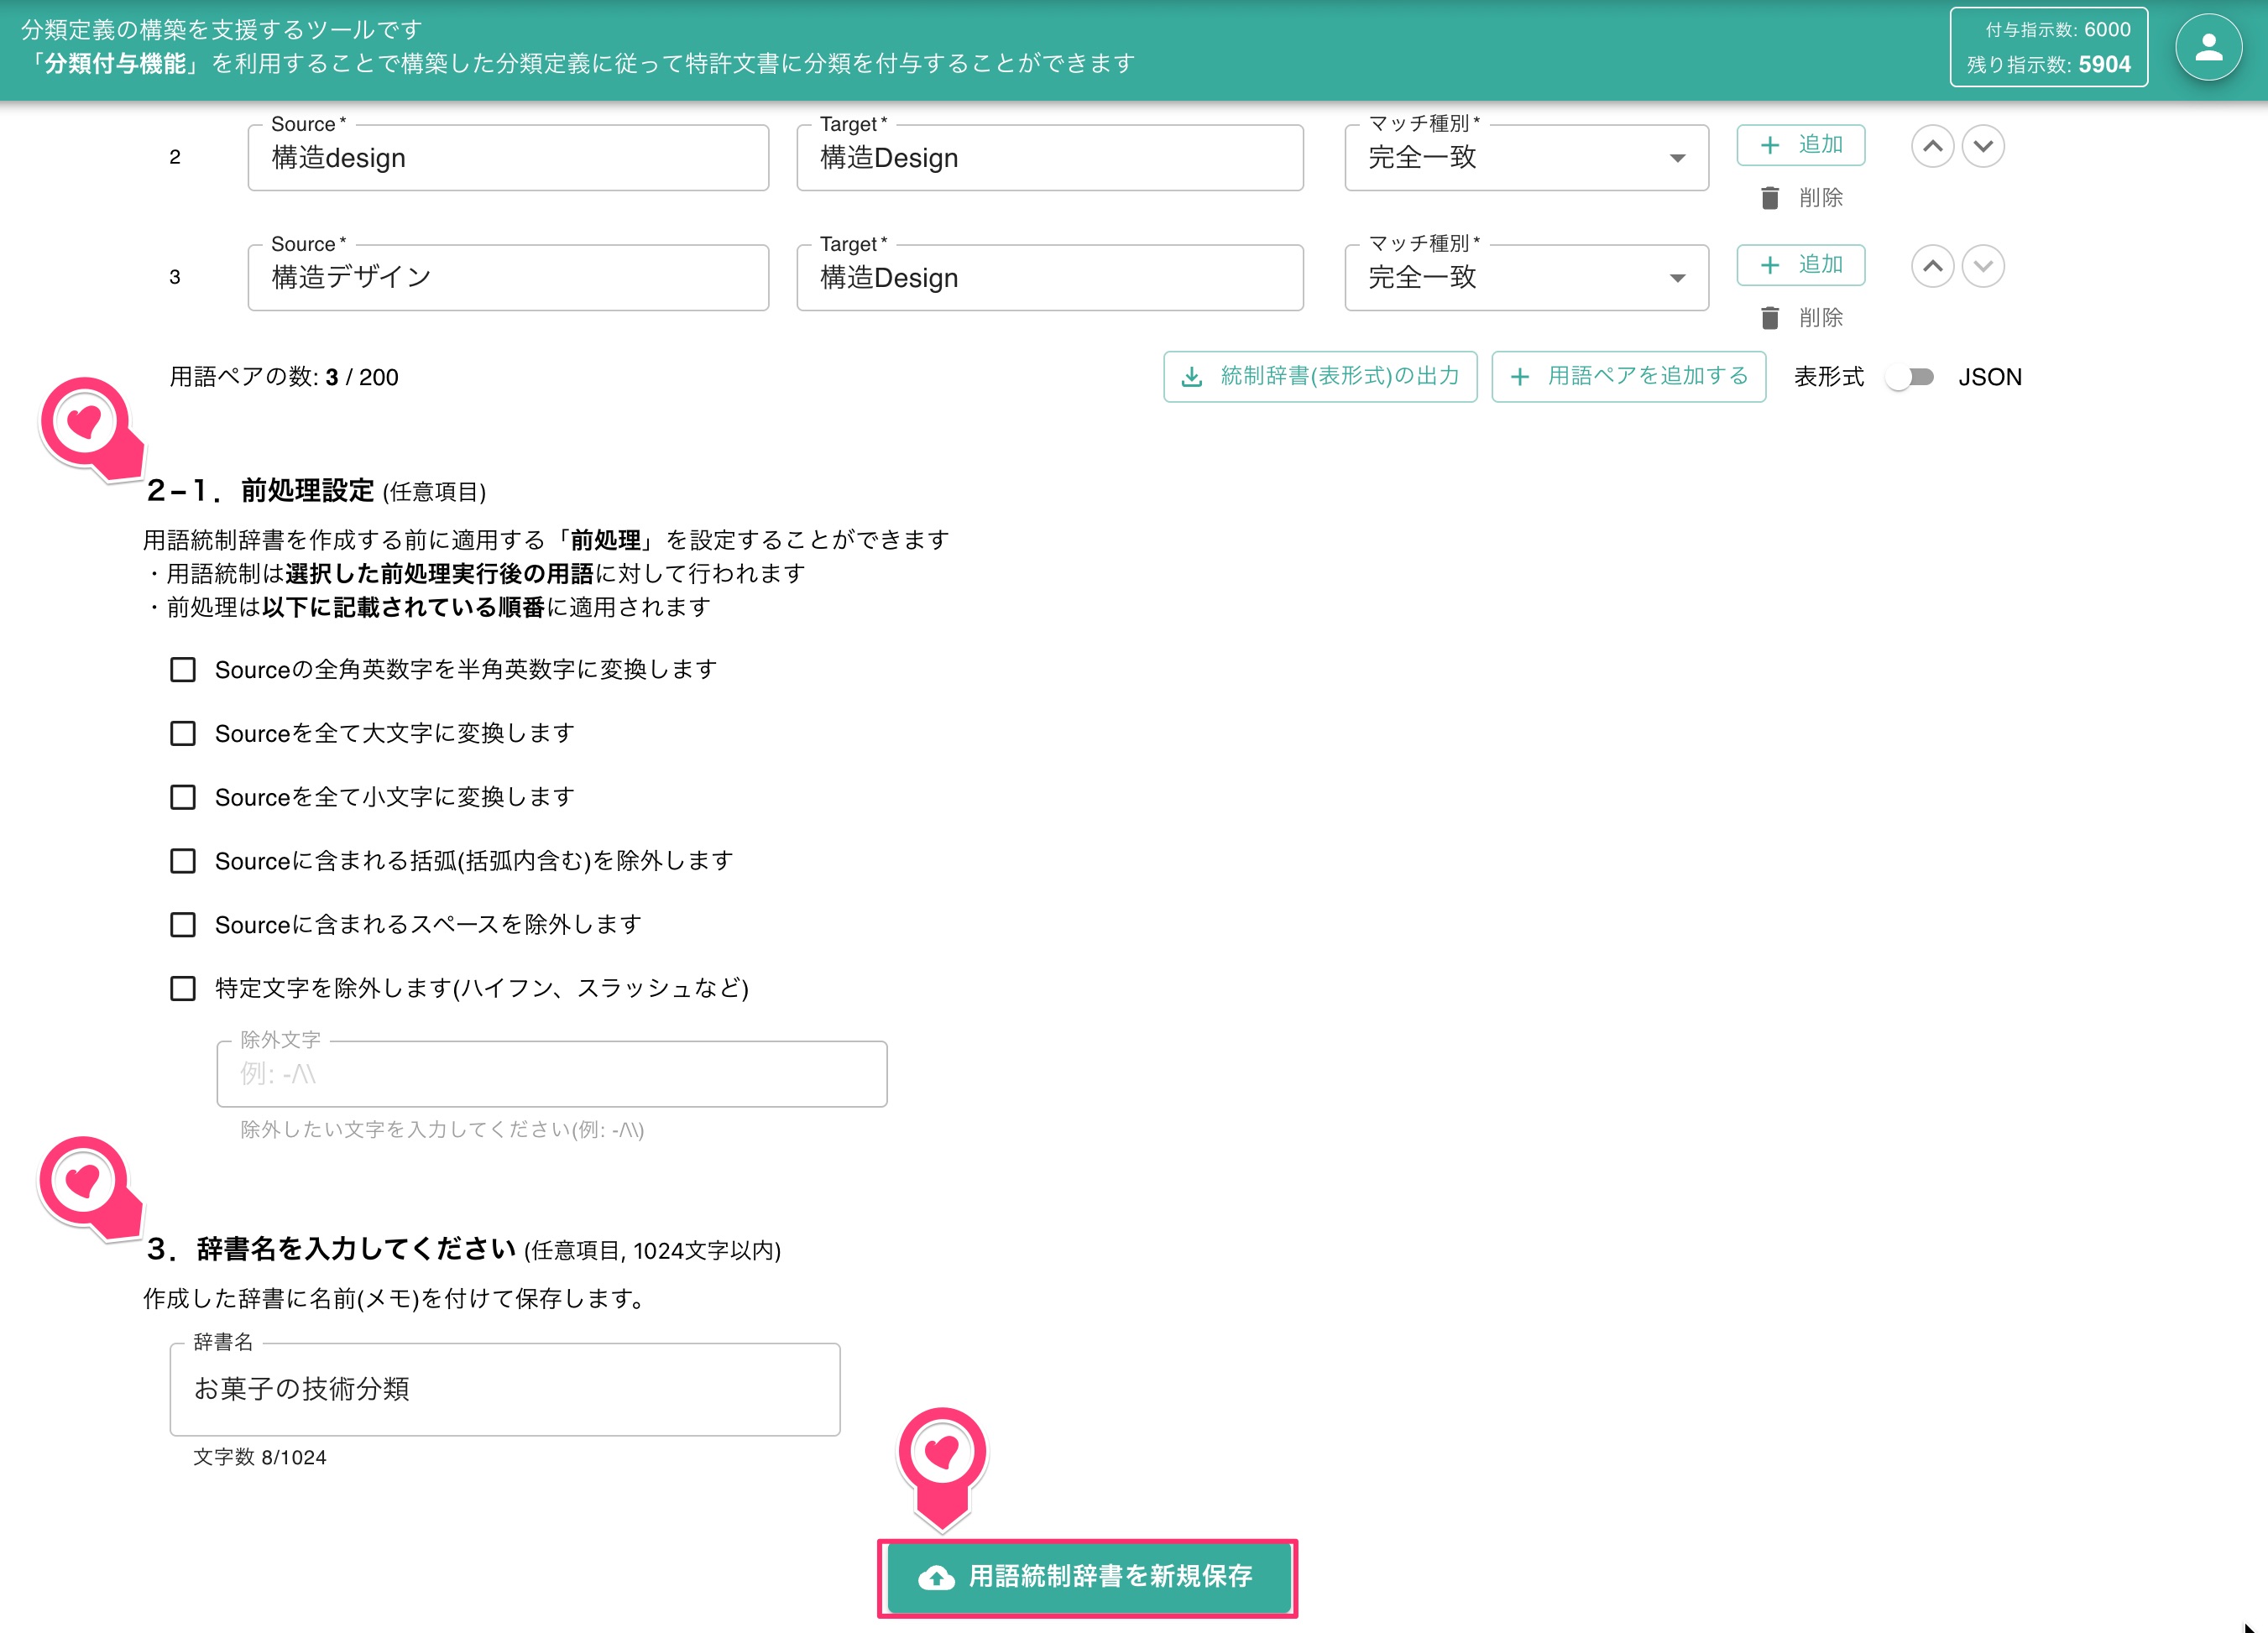This screenshot has height=1633, width=2268.
Task: Enable removal of parentheses from Source
Action: tap(183, 861)
